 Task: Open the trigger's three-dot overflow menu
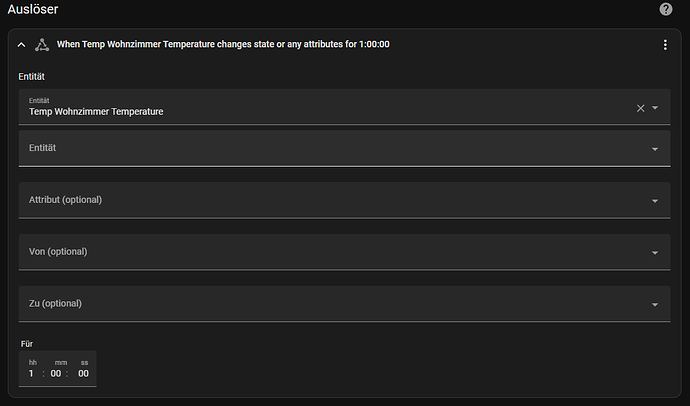665,44
